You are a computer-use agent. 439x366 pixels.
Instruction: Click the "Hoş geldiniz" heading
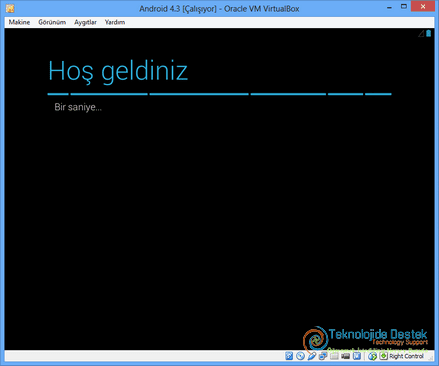[x=118, y=71]
